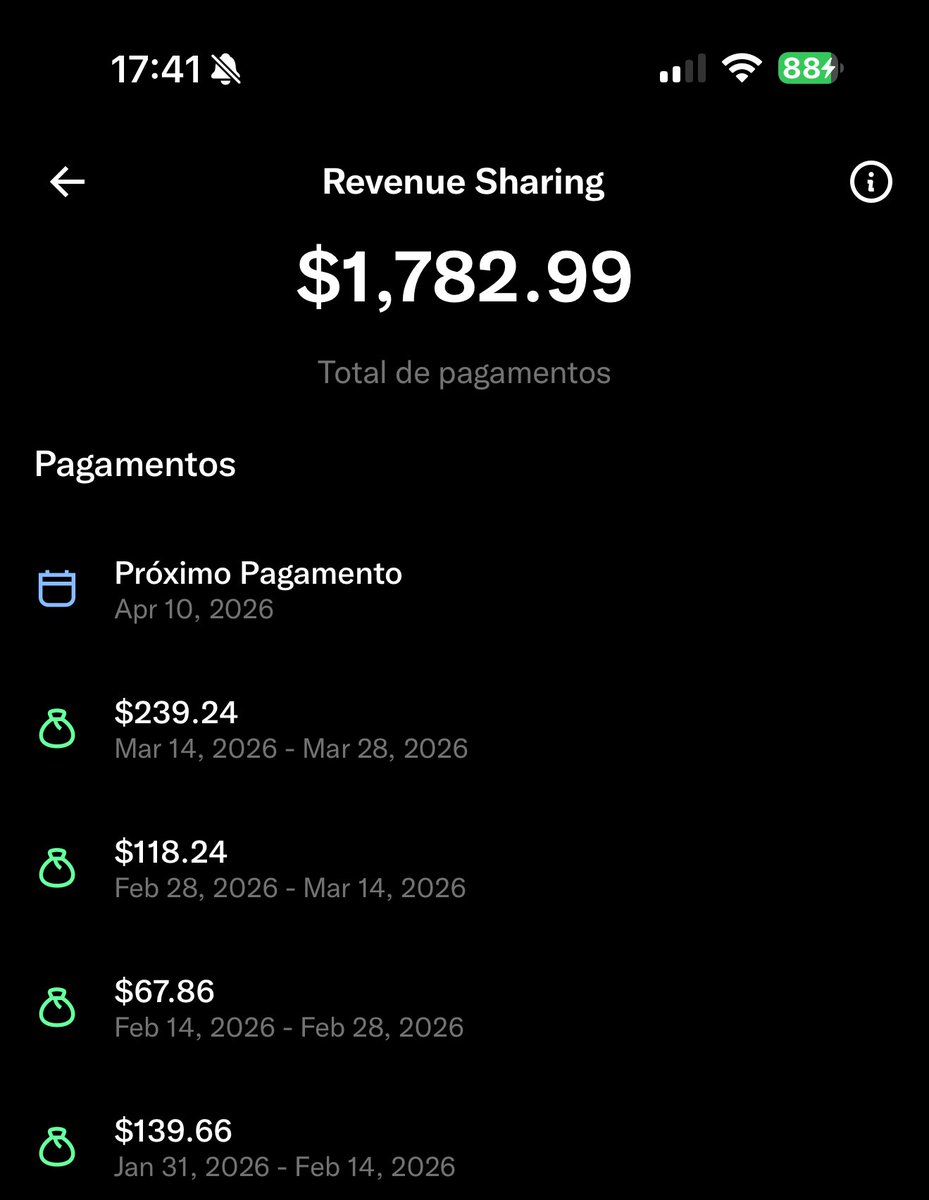Tap the Feb 14, 2026 - Feb 28, 2026 range
929x1200 pixels.
click(x=289, y=1027)
